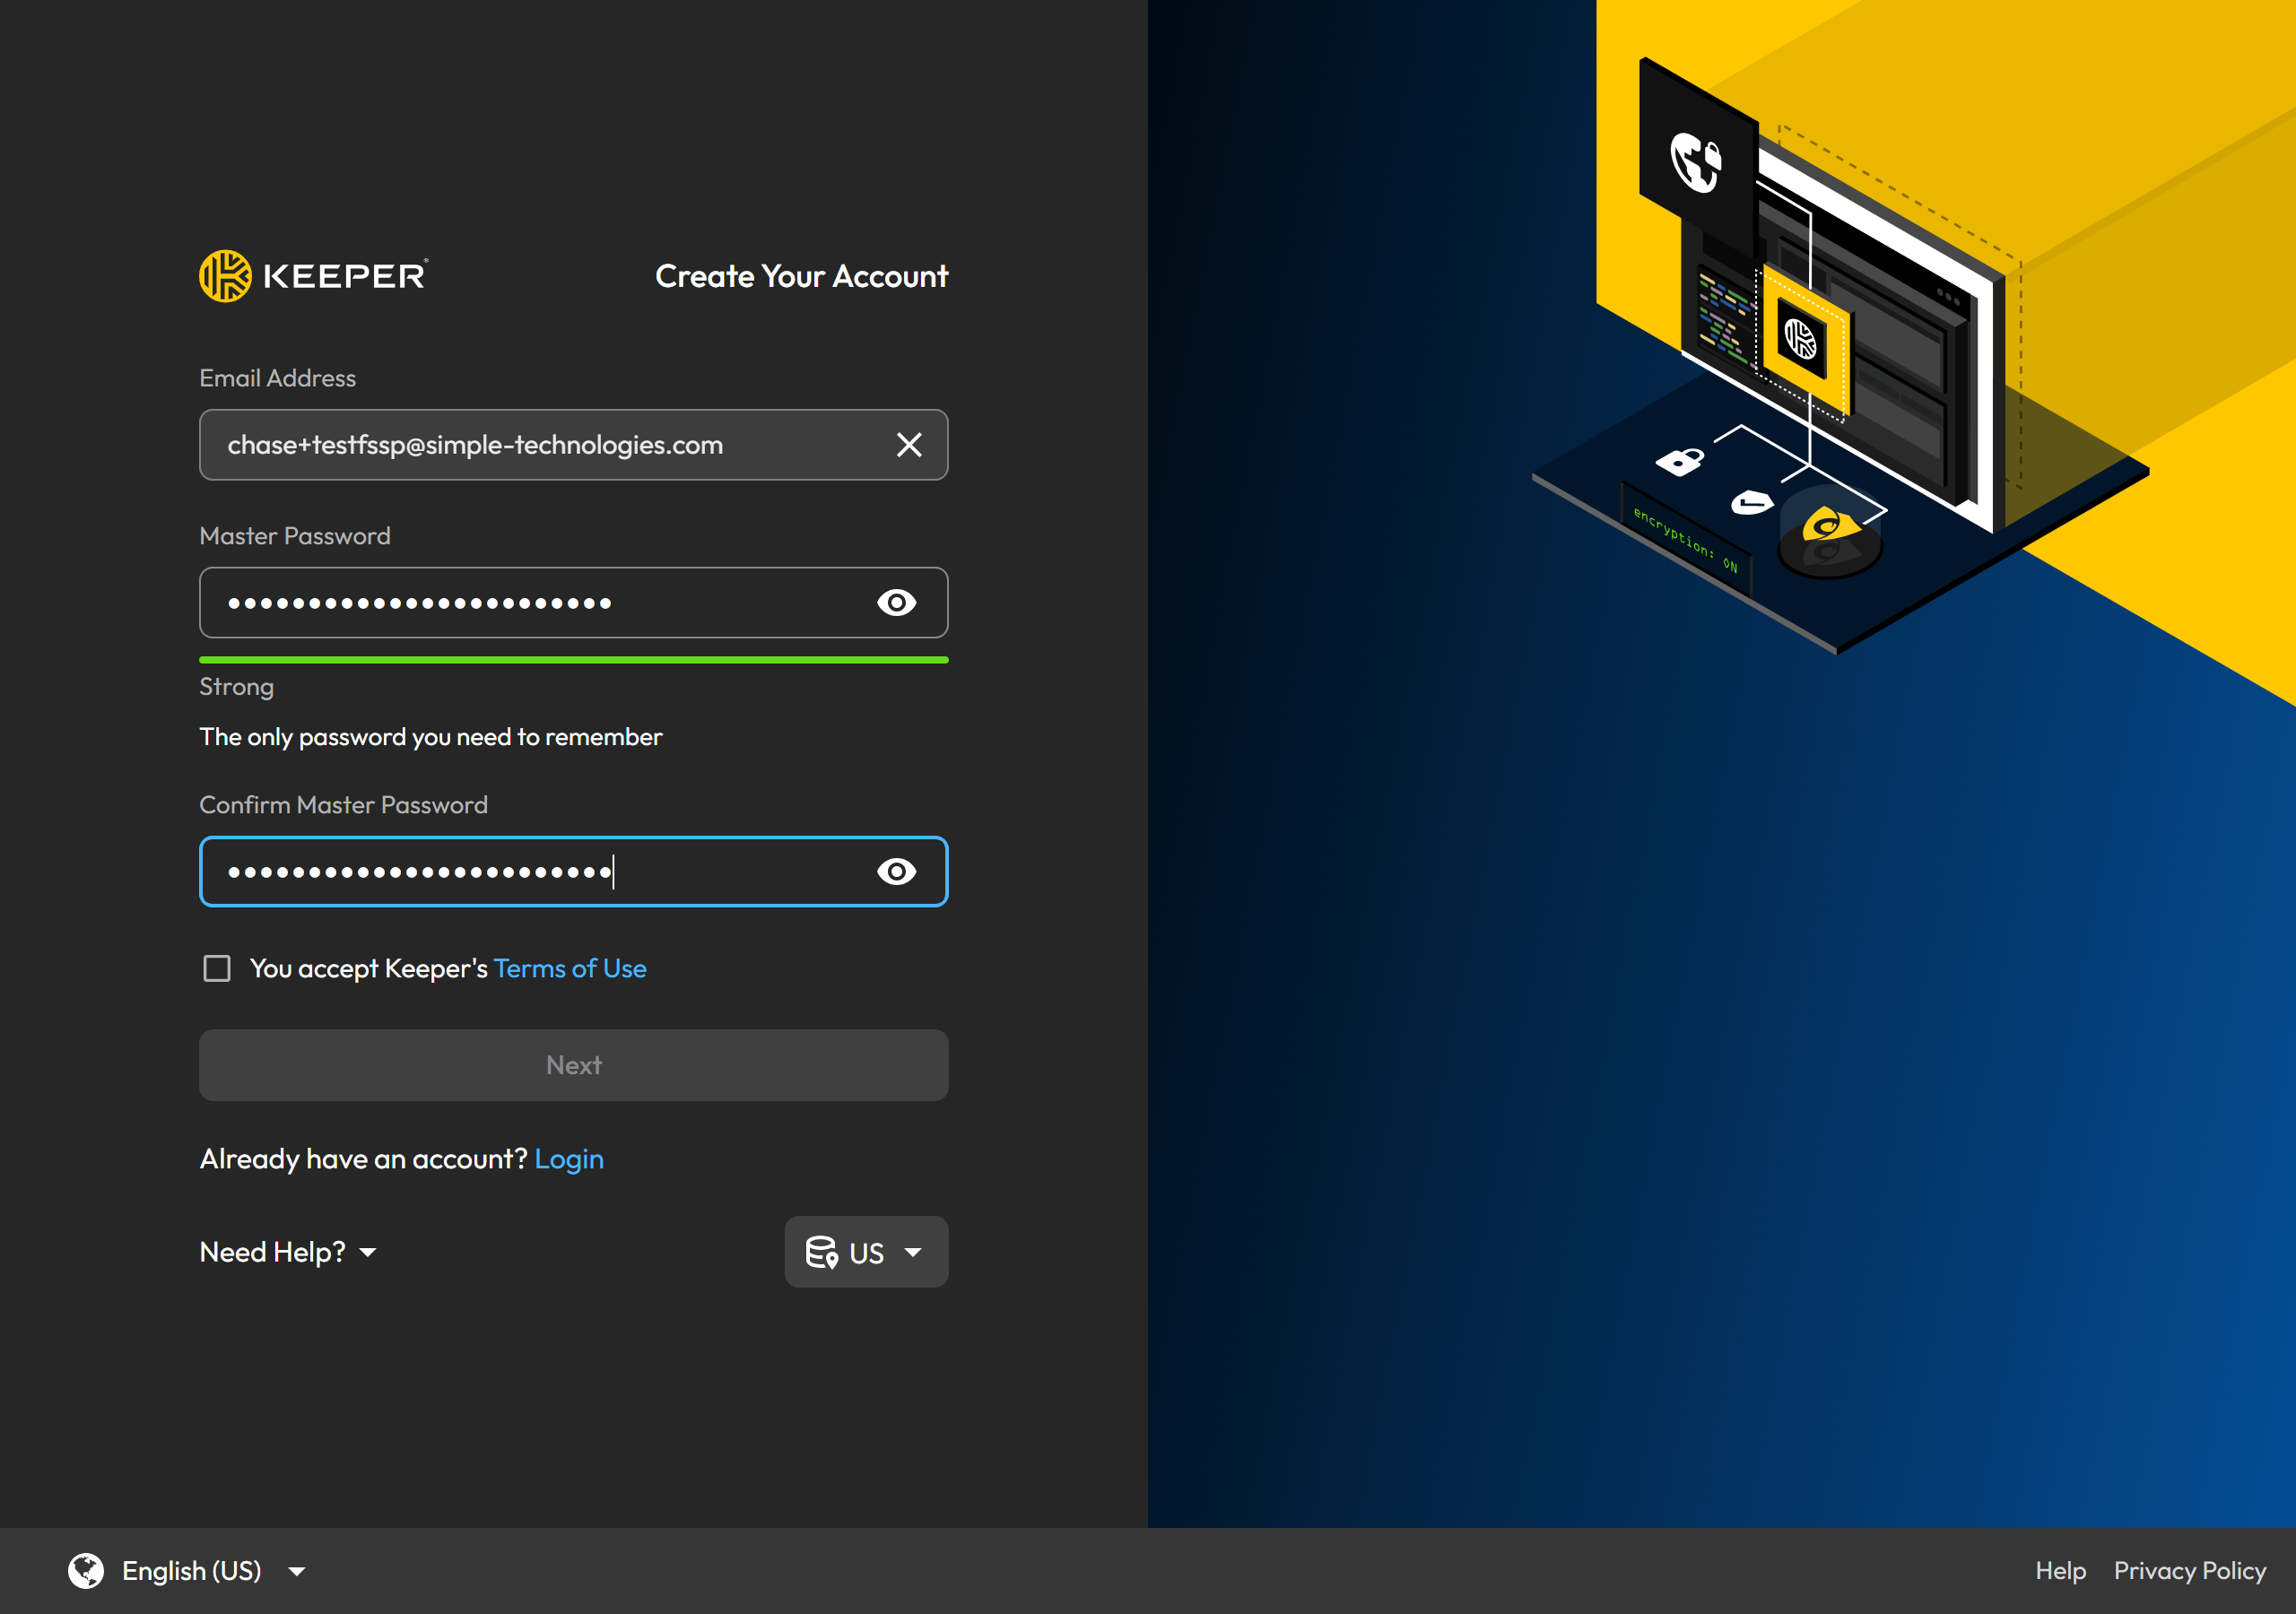
Task: Click "The only password you need to remember"
Action: click(430, 737)
